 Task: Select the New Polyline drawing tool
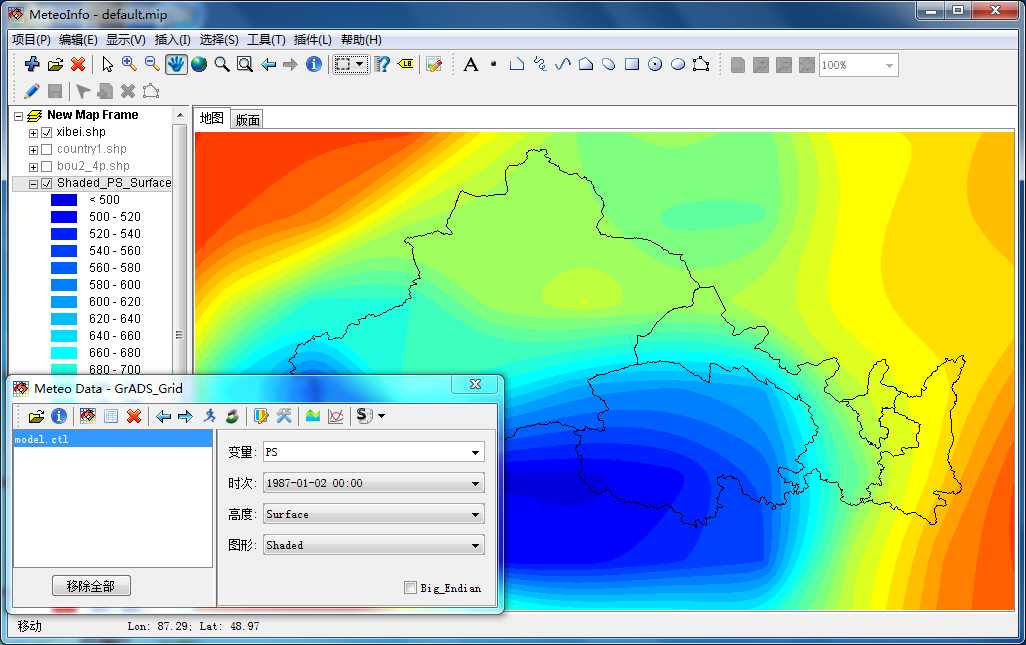[517, 64]
